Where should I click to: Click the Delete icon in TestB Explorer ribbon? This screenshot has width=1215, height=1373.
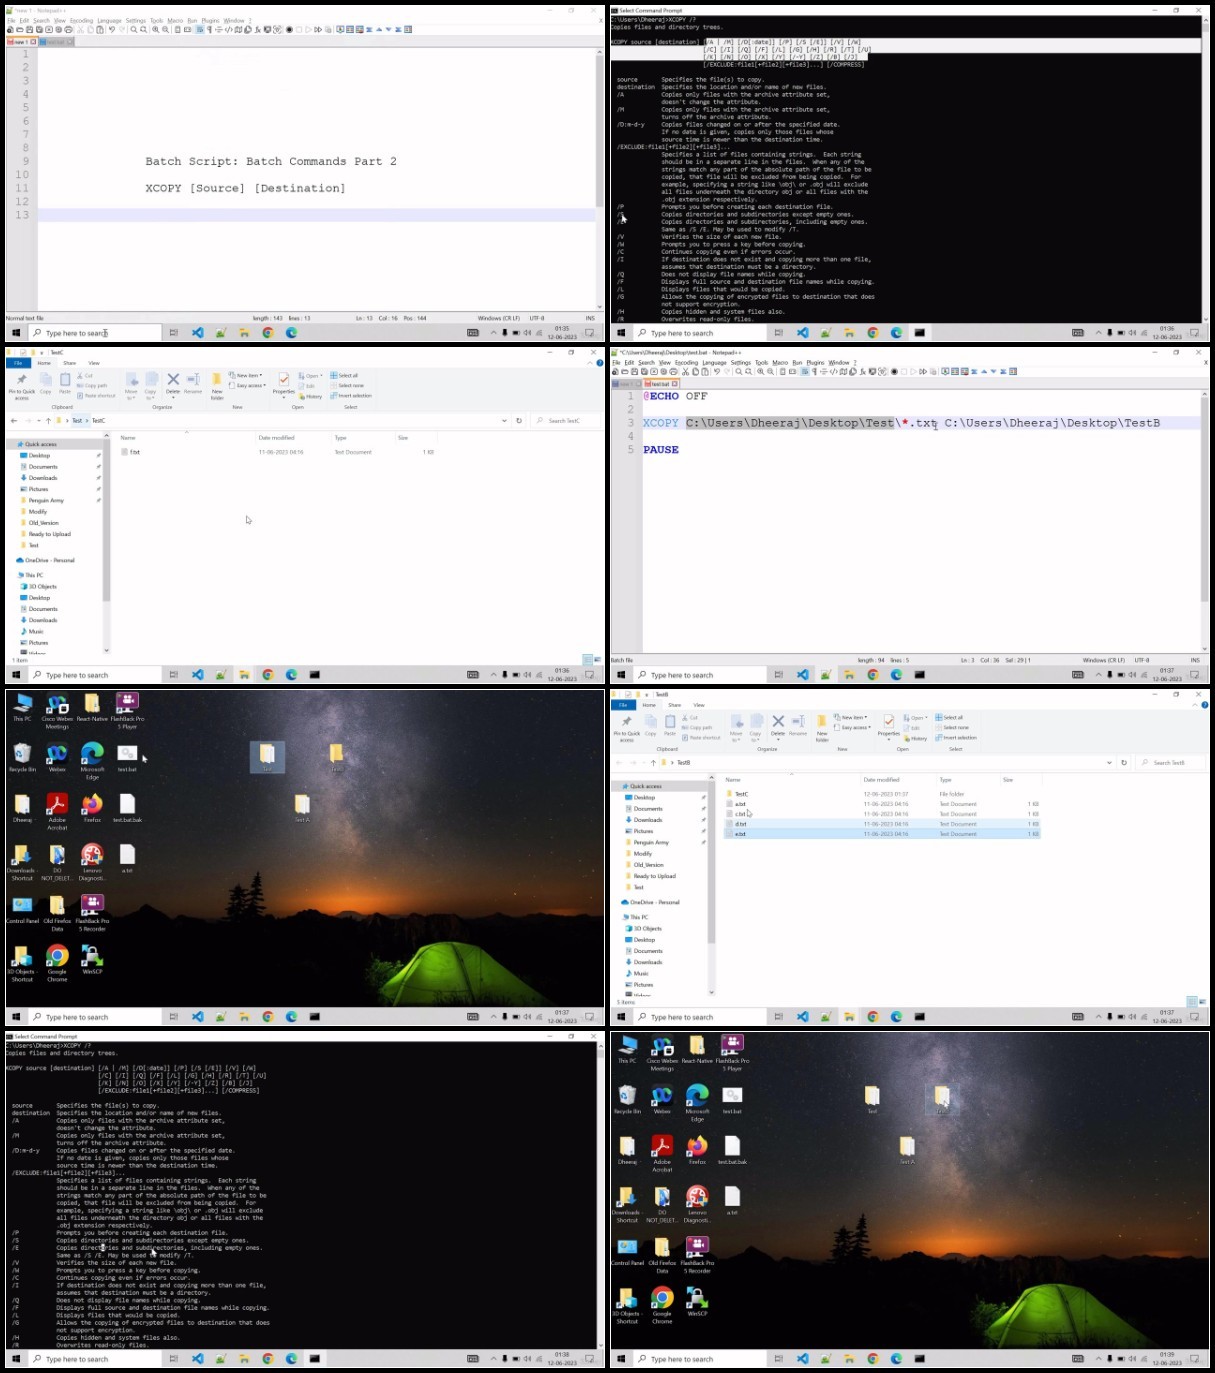778,725
